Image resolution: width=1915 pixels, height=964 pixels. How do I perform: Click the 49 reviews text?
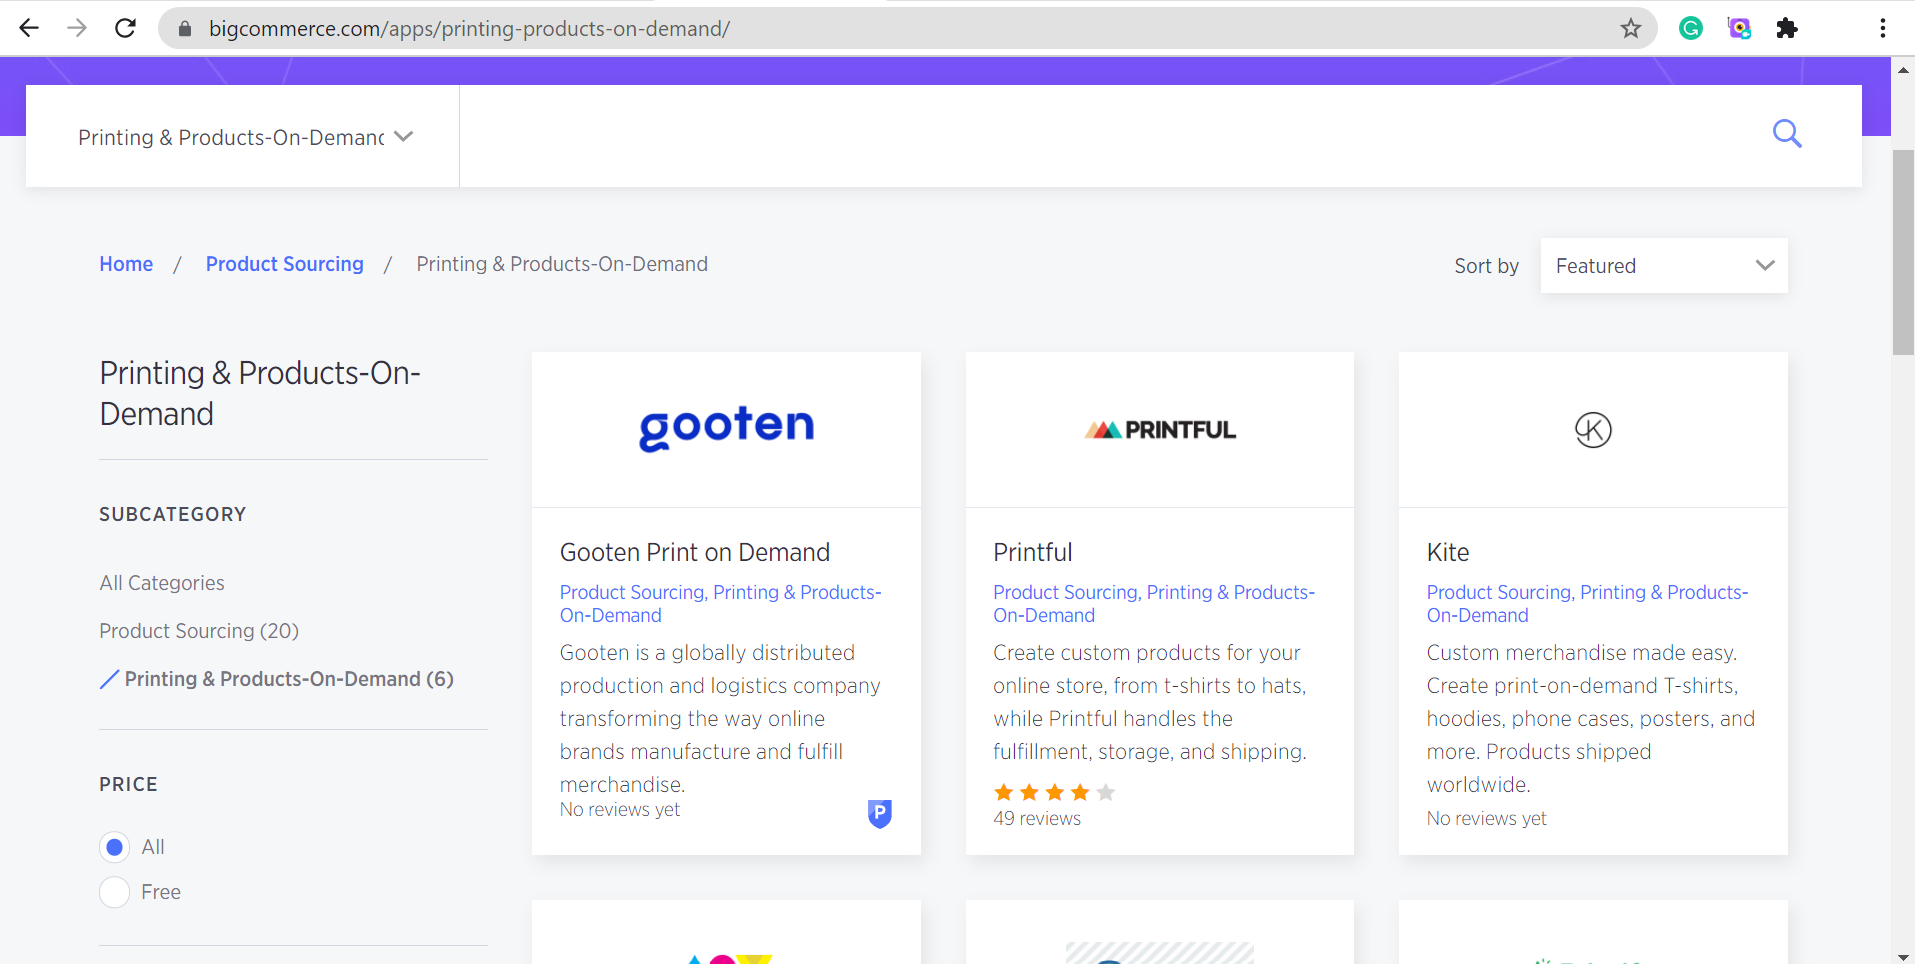pyautogui.click(x=1037, y=818)
